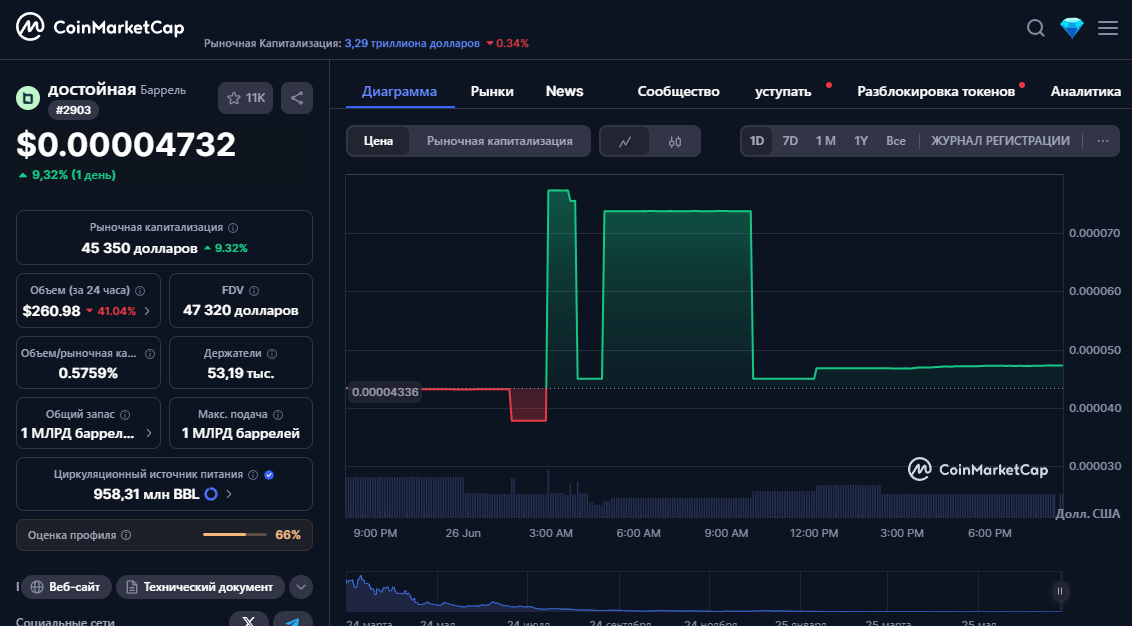The height and width of the screenshot is (626, 1132).
Task: Click the 47 320 долларов FDV value
Action: pos(240,310)
